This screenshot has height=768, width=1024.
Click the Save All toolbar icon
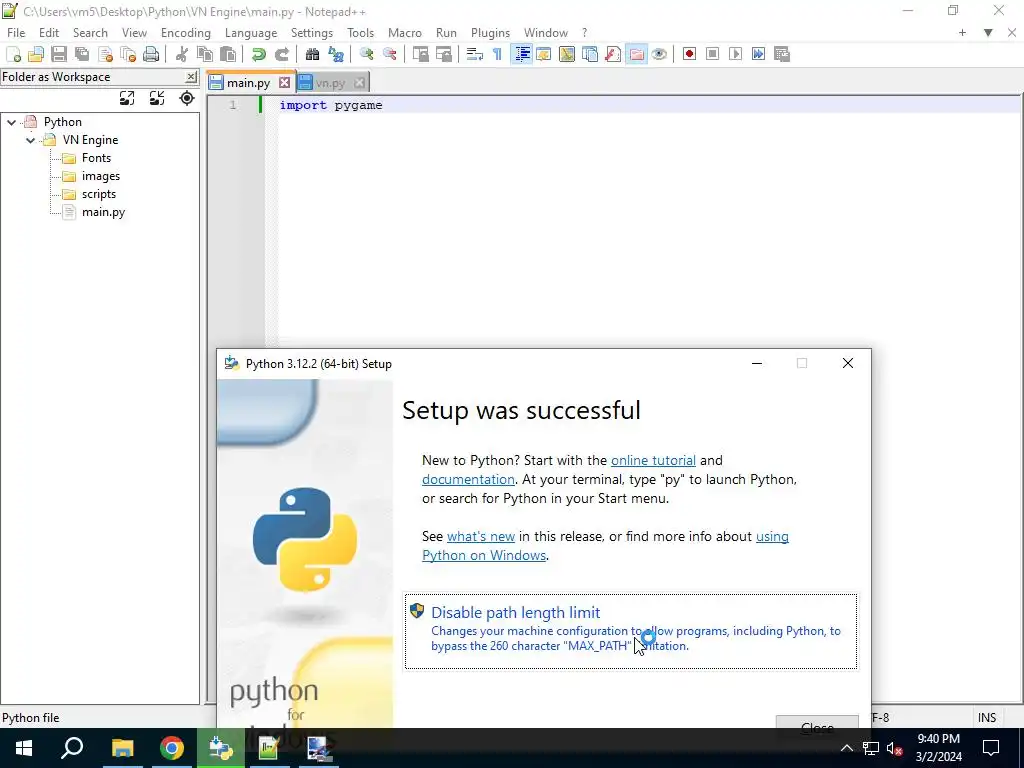click(82, 54)
